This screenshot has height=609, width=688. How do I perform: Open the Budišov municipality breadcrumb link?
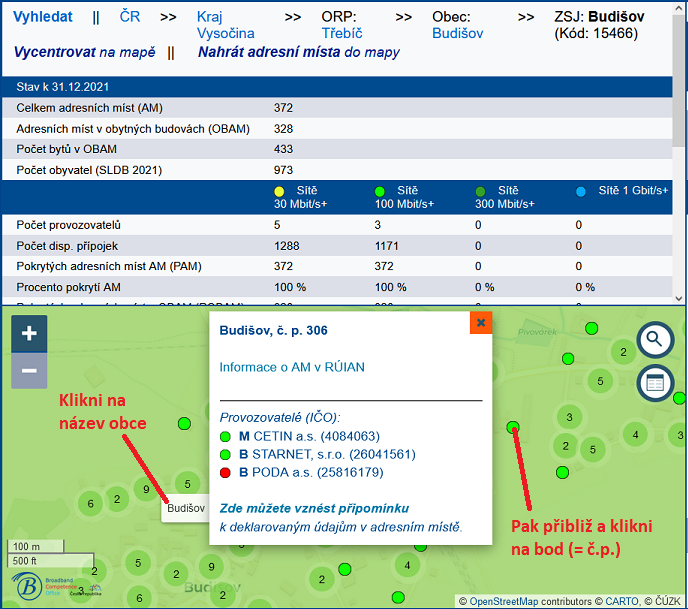(457, 33)
